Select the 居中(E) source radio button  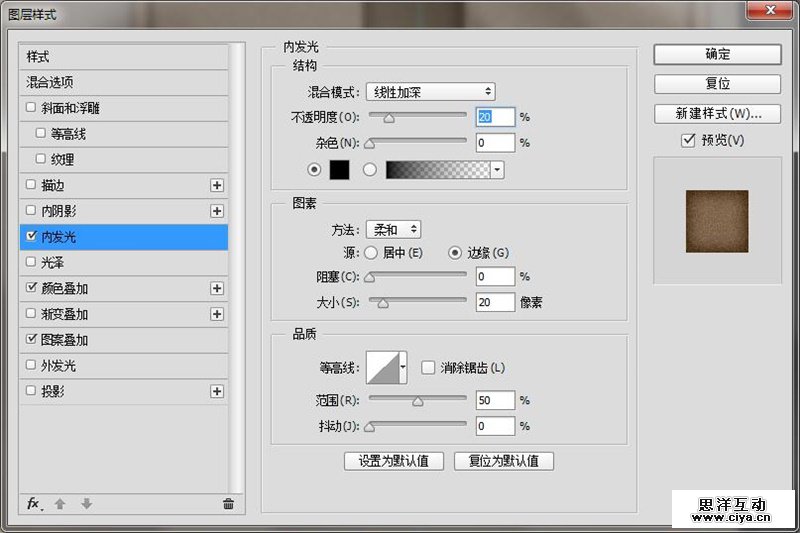370,253
